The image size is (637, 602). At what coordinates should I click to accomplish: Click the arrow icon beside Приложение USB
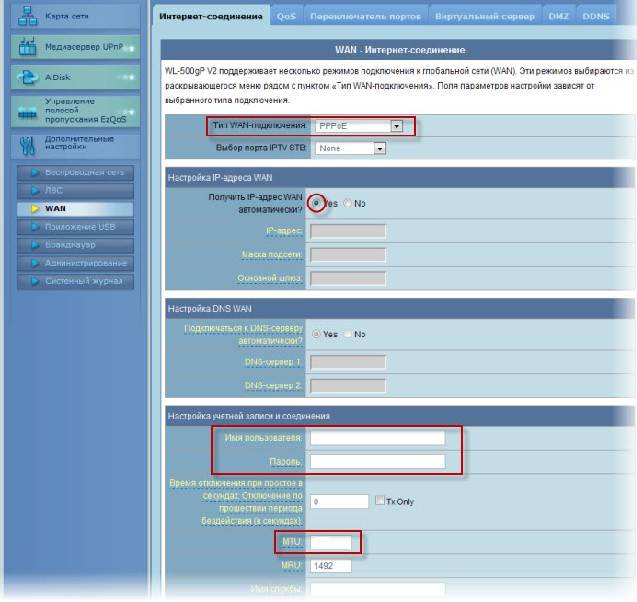(35, 227)
